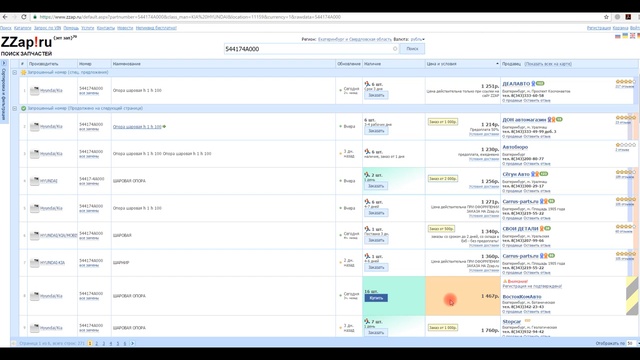Bookmark this page with the star icon
This screenshot has height=360, width=640.
pos(606,17)
